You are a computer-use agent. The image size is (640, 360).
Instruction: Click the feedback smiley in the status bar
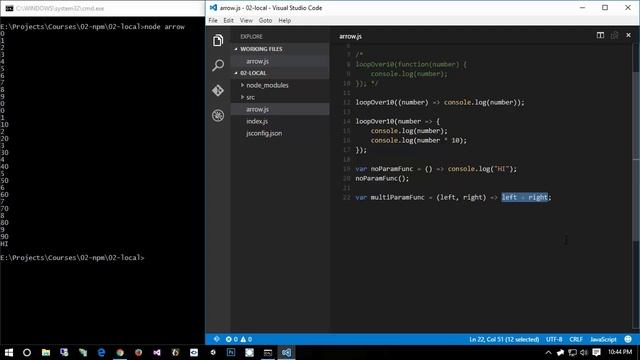tap(628, 339)
